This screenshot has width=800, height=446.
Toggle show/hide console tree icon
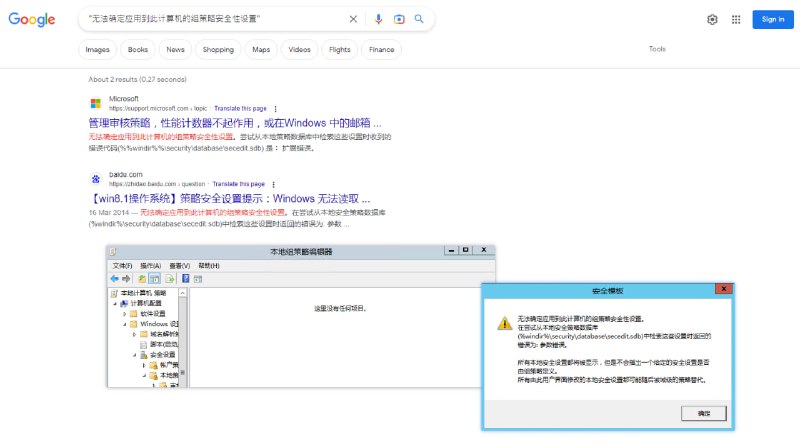click(x=155, y=279)
